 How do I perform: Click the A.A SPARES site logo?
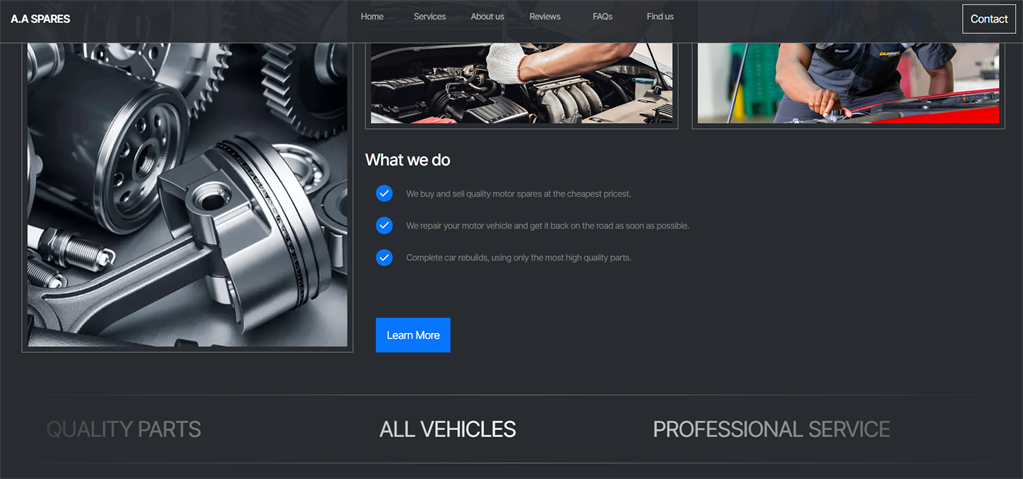pos(40,19)
